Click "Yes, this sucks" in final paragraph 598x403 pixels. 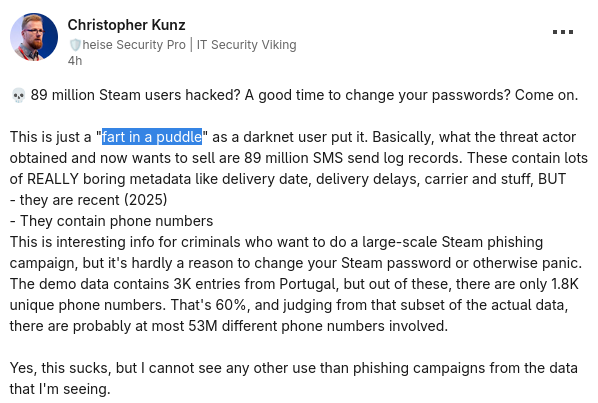coord(60,368)
